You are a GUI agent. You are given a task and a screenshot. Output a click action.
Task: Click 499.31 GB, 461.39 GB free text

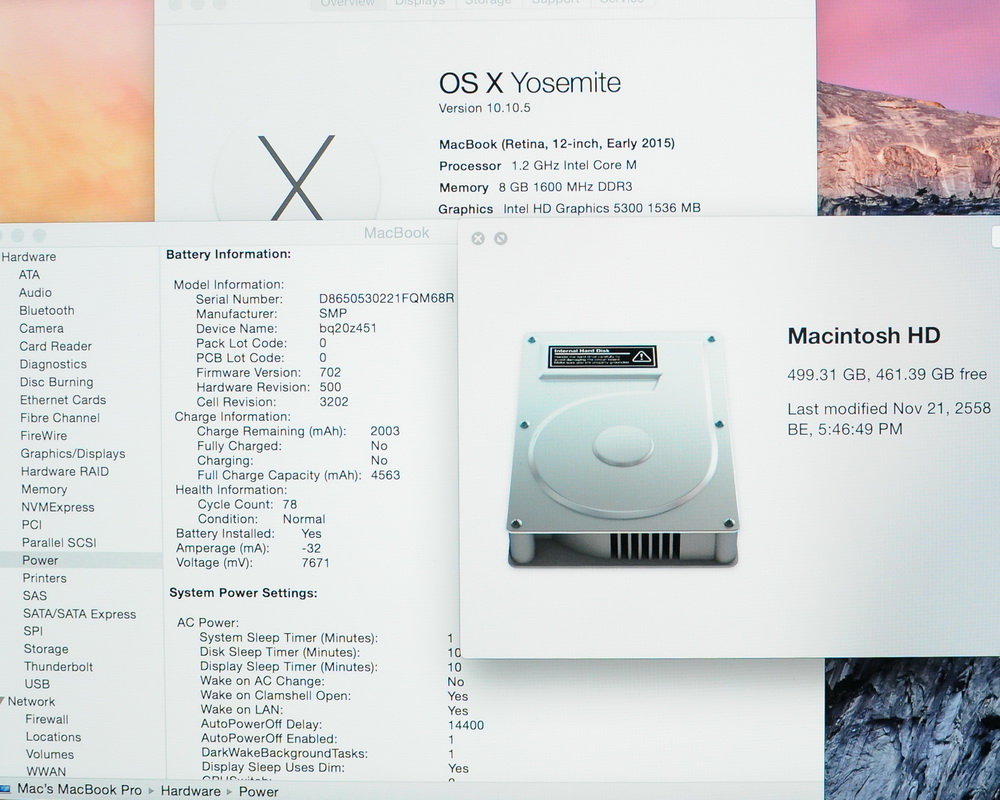pyautogui.click(x=887, y=374)
